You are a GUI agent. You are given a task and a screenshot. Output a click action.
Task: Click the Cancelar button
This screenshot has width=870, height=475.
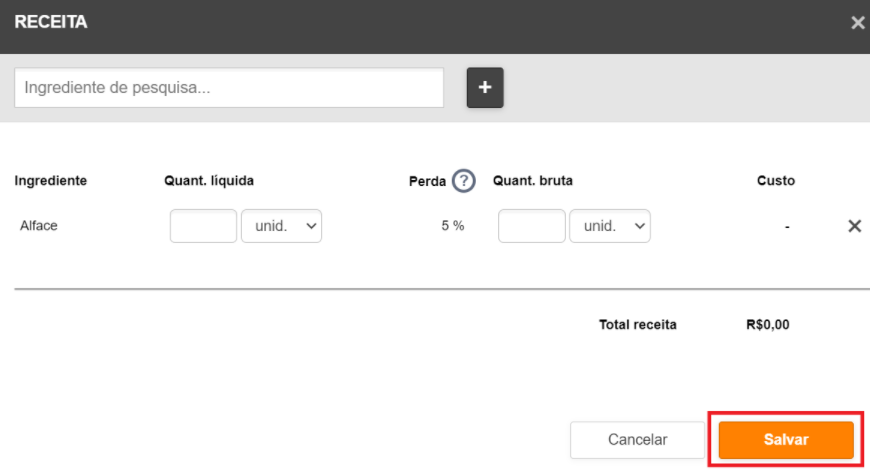point(638,439)
